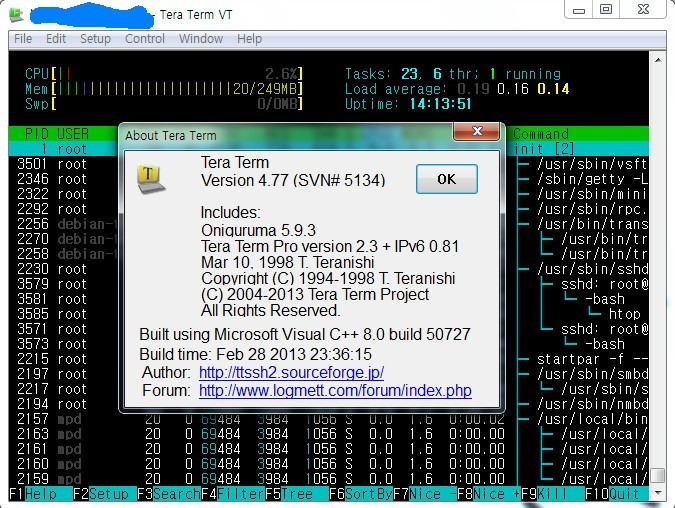
Task: Click the Tera Term logo in About dialog
Action: [151, 179]
